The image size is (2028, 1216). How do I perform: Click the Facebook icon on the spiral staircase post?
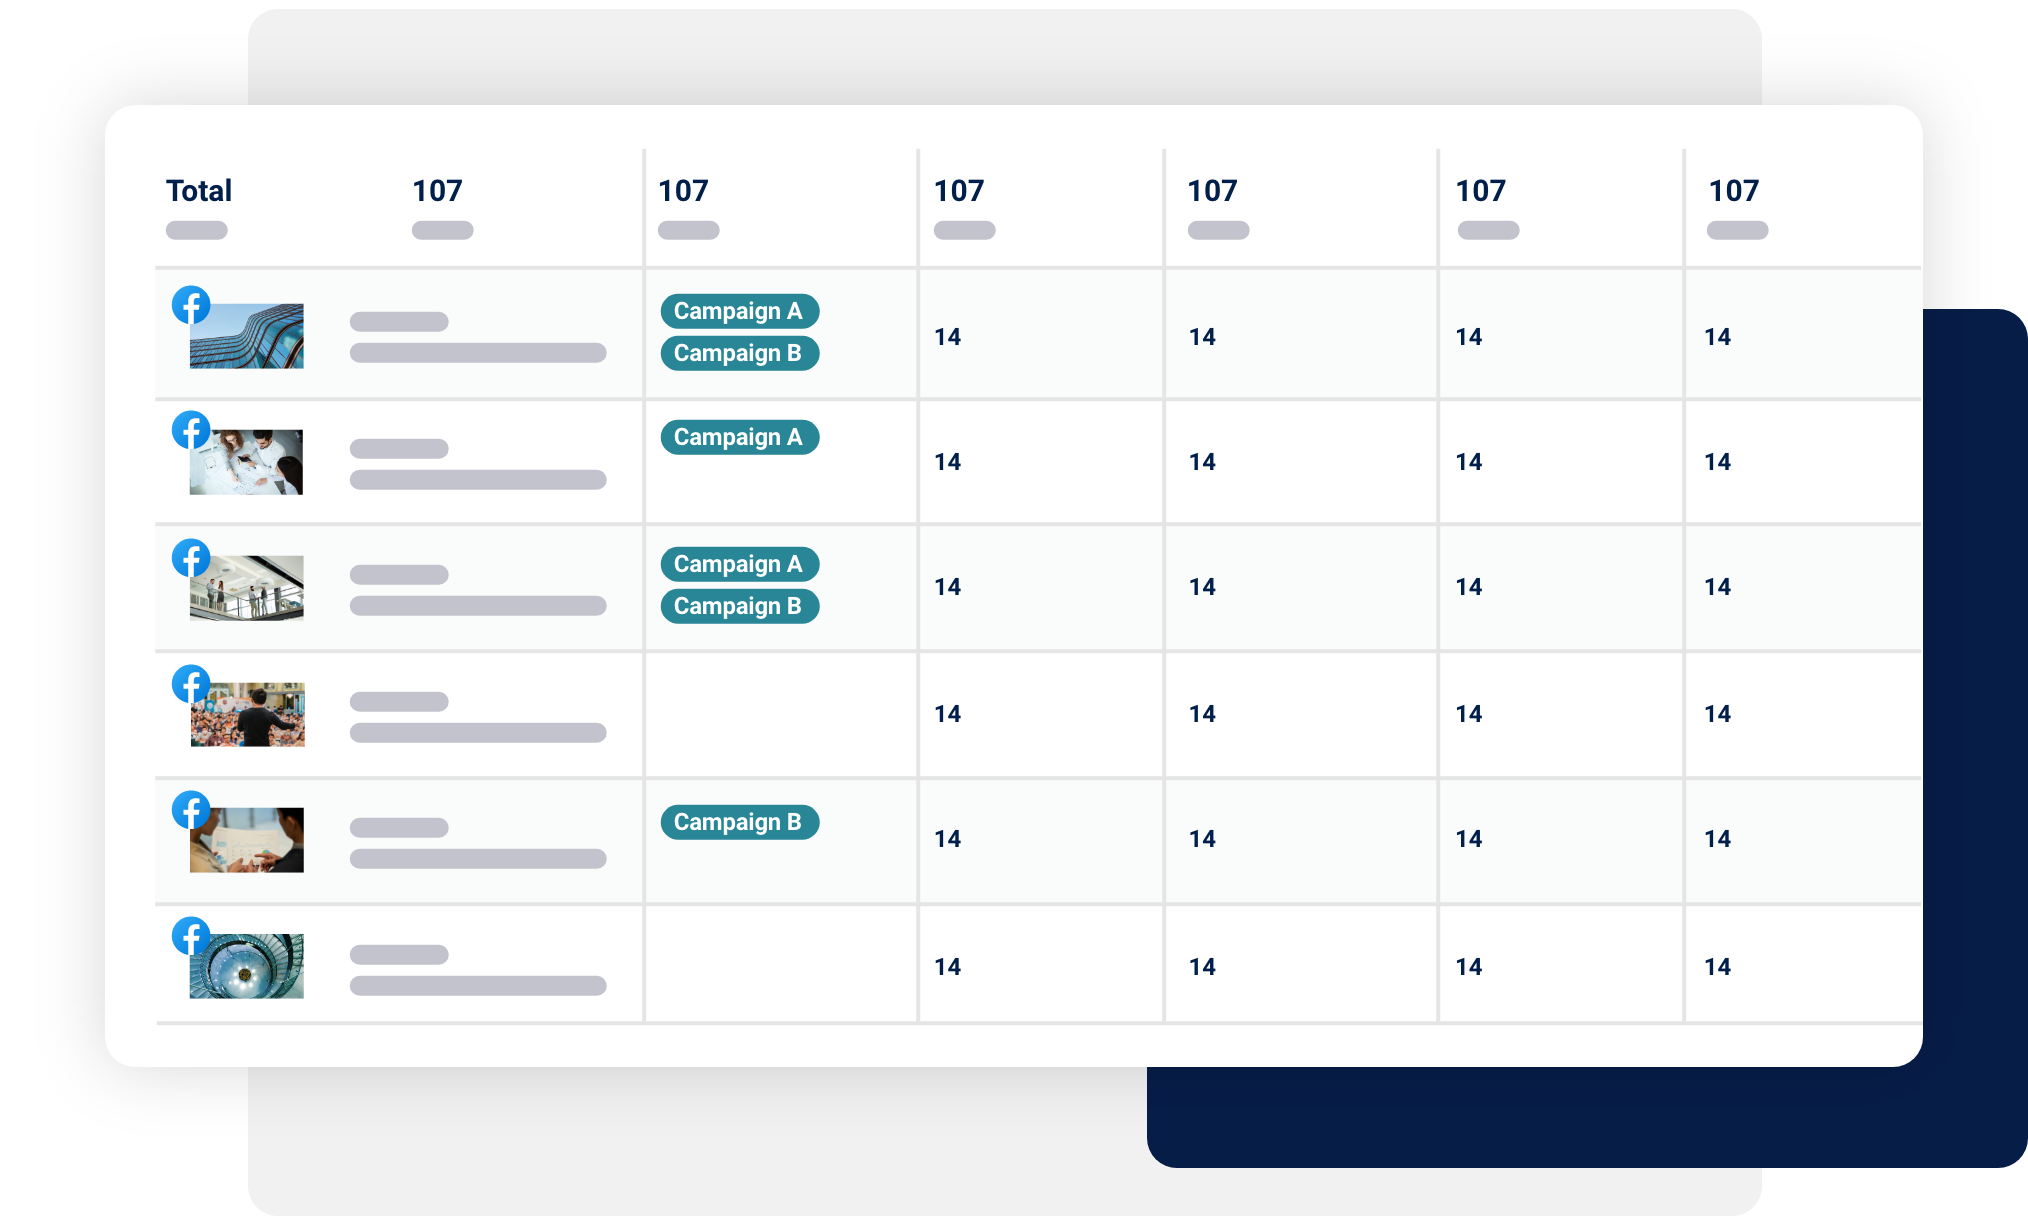[191, 936]
